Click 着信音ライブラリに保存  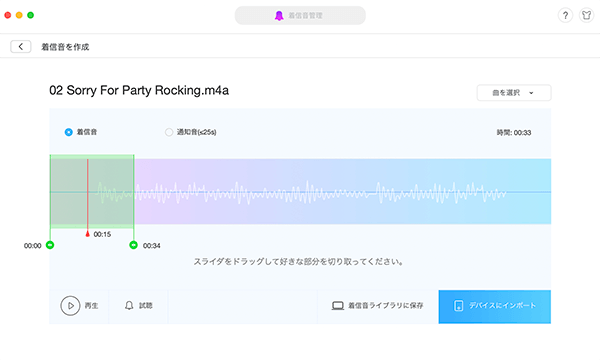pyautogui.click(x=386, y=306)
